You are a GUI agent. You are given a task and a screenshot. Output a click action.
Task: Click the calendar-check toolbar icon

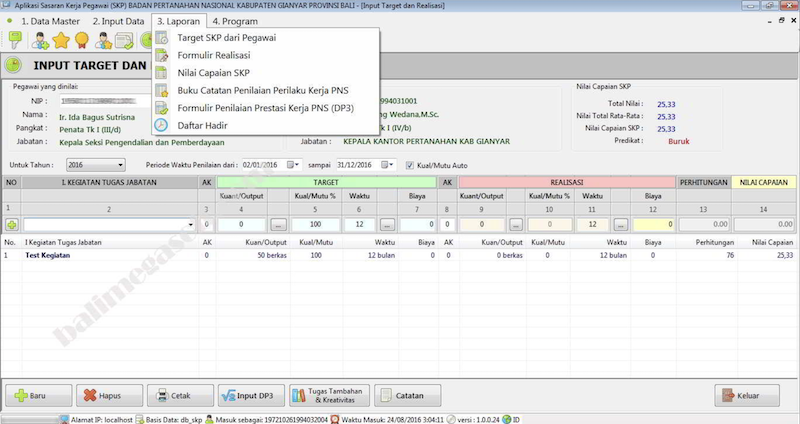126,41
